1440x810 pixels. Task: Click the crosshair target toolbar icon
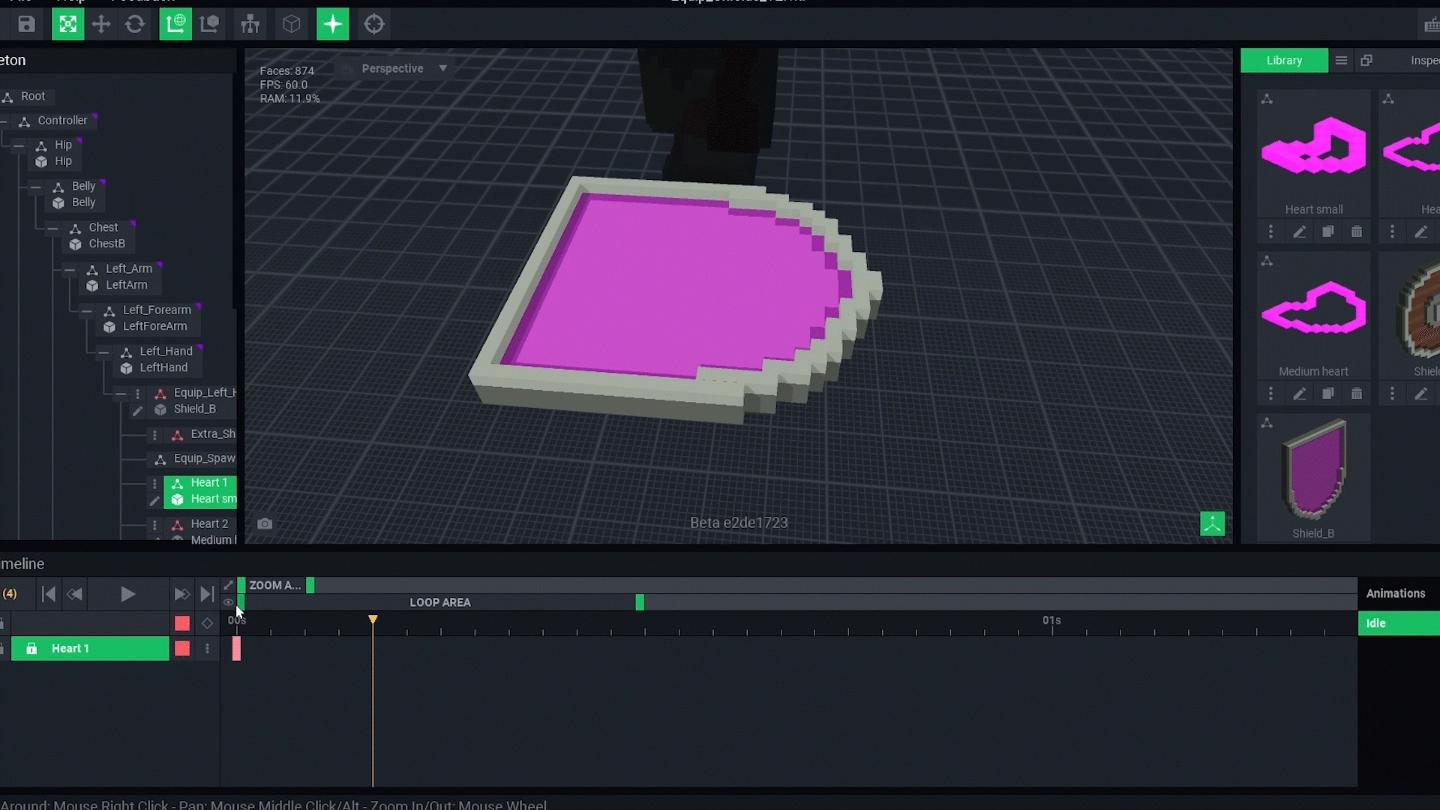(x=374, y=24)
